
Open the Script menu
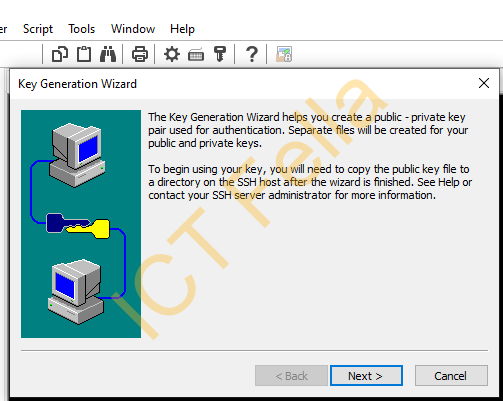coord(38,29)
